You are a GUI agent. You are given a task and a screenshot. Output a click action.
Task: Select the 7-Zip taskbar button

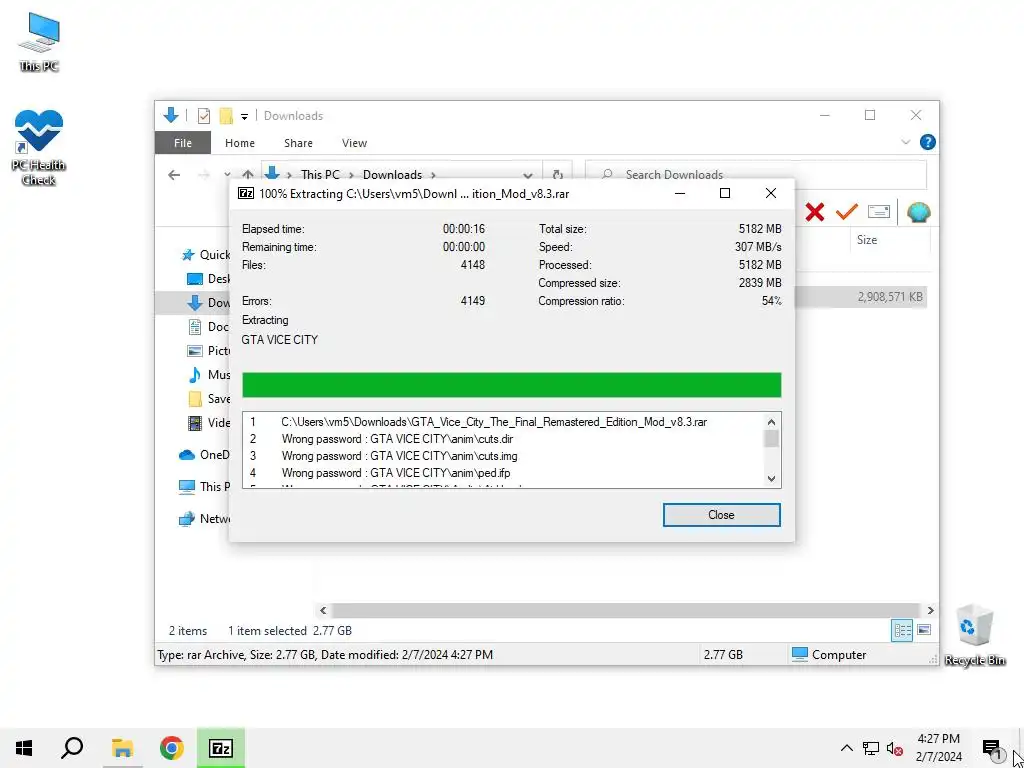tap(221, 748)
